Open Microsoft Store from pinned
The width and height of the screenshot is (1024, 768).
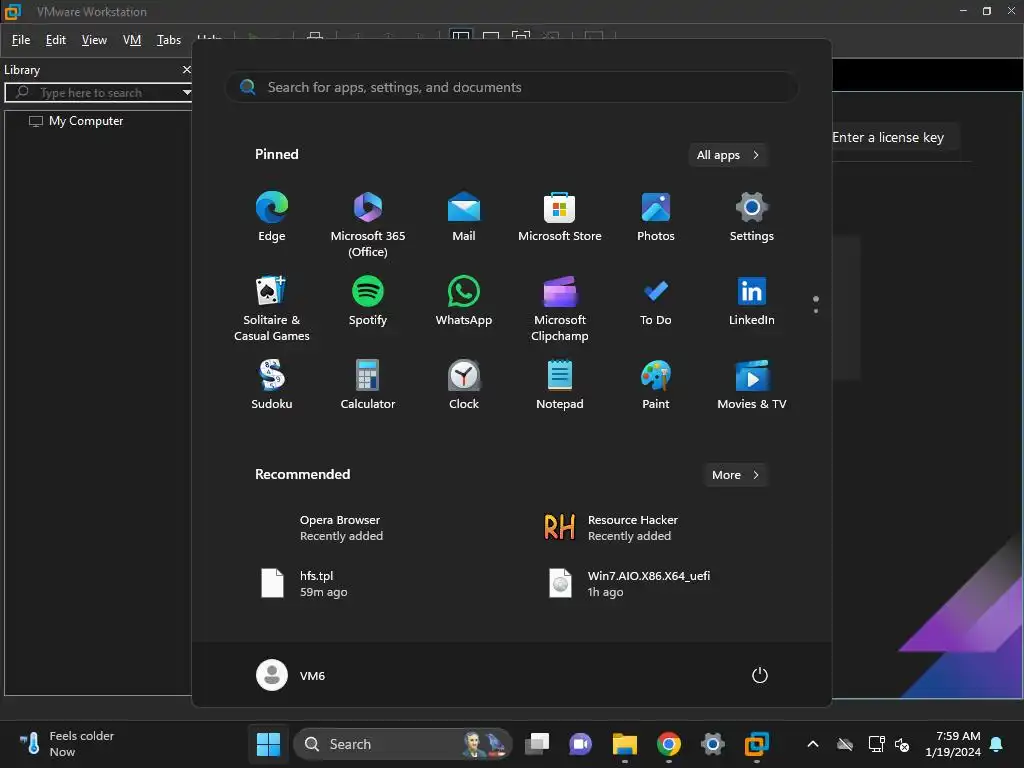(x=560, y=217)
